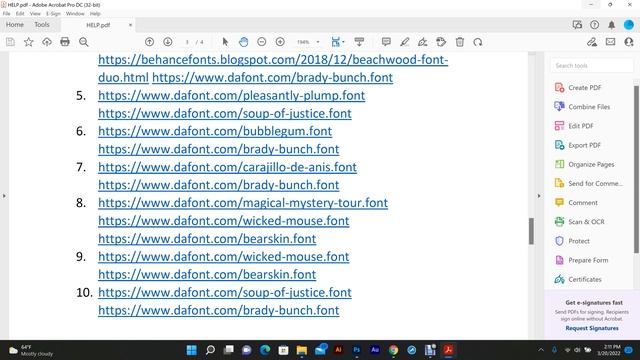This screenshot has width=640, height=360.
Task: Open the Fill & Sign pen icon
Action: (x=592, y=42)
